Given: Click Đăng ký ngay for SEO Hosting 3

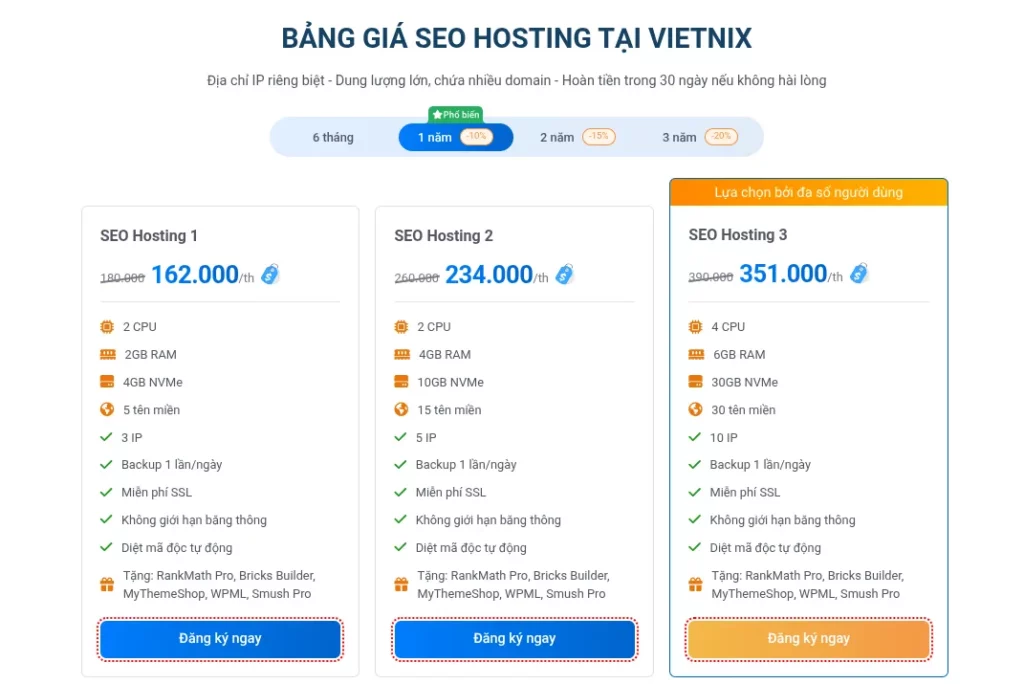Looking at the screenshot, I should (x=808, y=638).
